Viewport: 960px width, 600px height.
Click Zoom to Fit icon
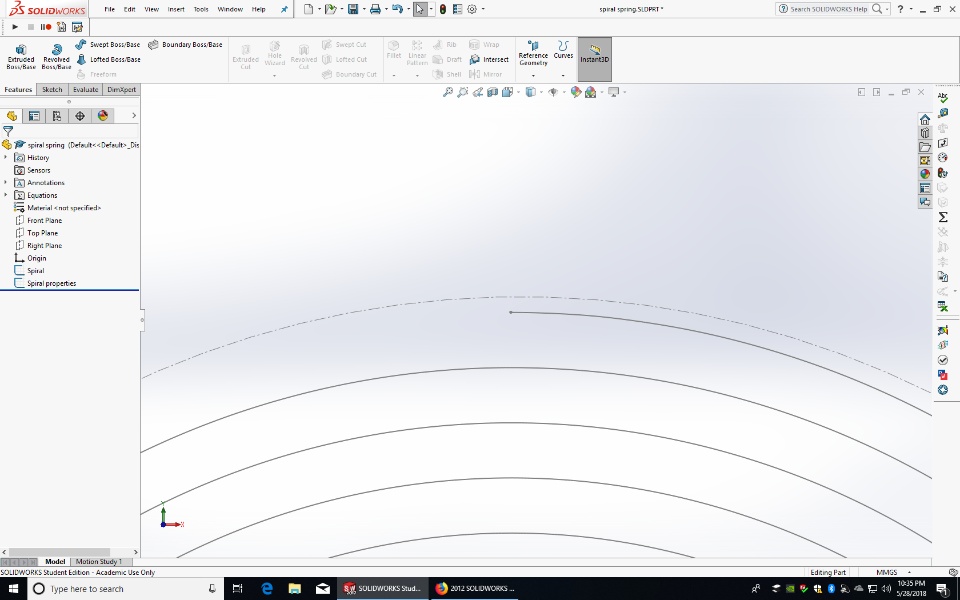tap(448, 92)
